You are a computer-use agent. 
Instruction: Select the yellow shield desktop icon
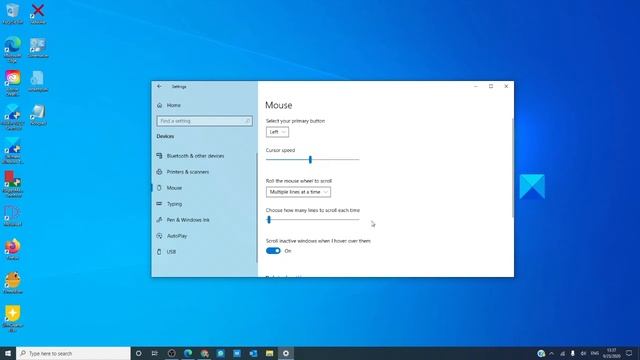(x=13, y=319)
